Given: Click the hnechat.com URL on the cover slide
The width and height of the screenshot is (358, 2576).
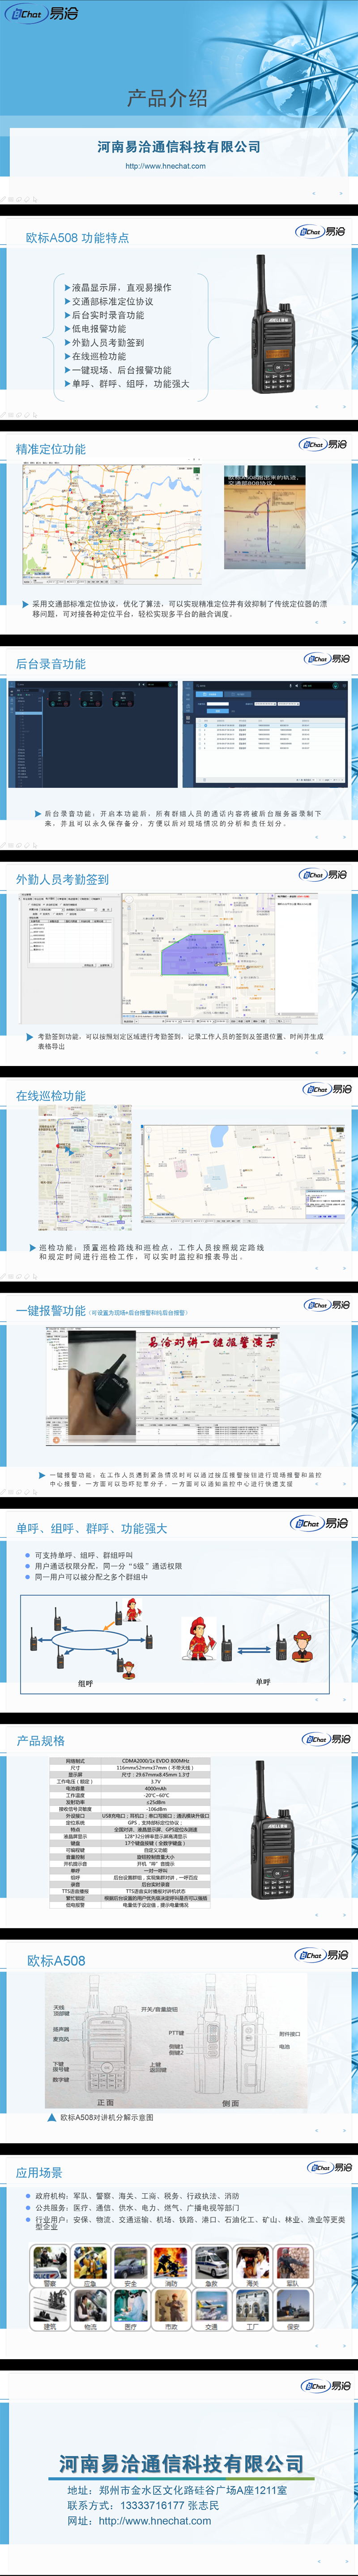Looking at the screenshot, I should 165,166.
